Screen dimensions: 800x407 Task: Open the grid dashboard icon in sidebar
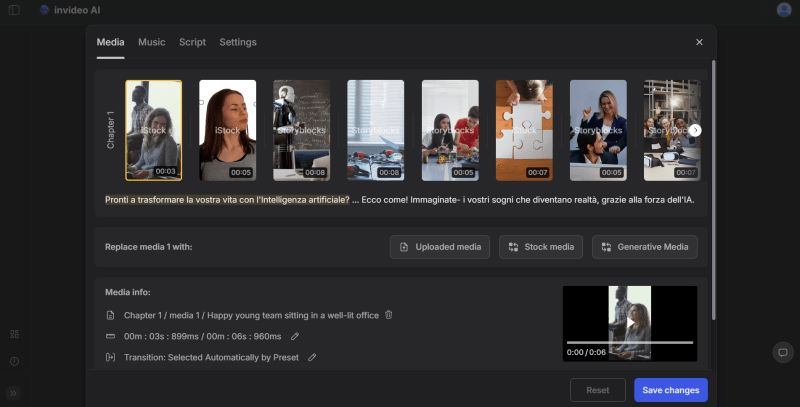pyautogui.click(x=14, y=334)
